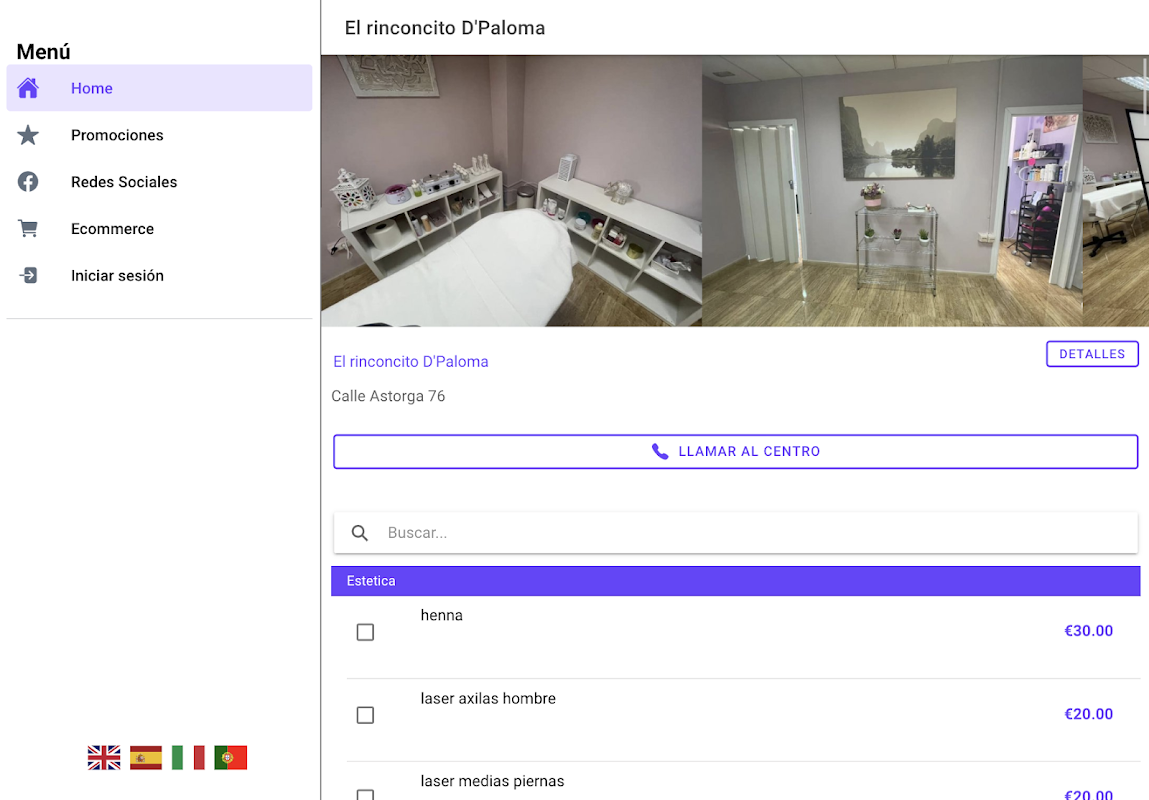Click the Home house icon
1149x800 pixels.
(x=28, y=88)
